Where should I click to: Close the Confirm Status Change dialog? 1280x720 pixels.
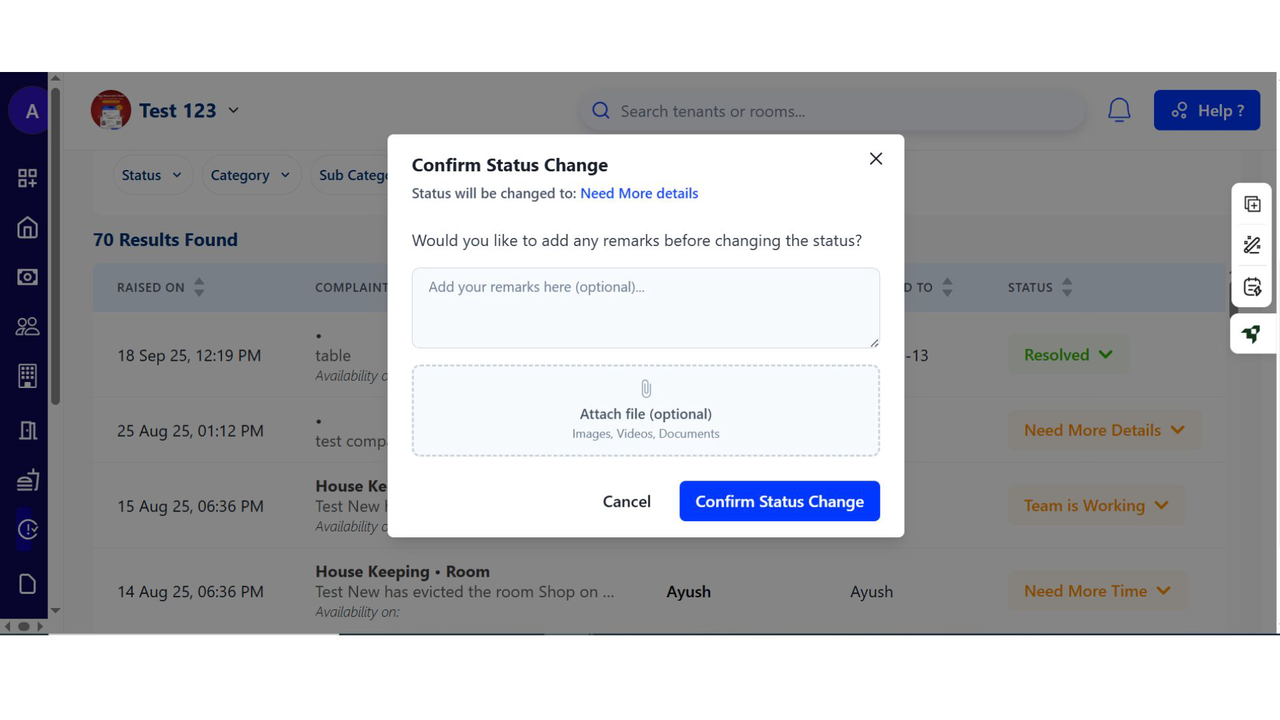(876, 159)
